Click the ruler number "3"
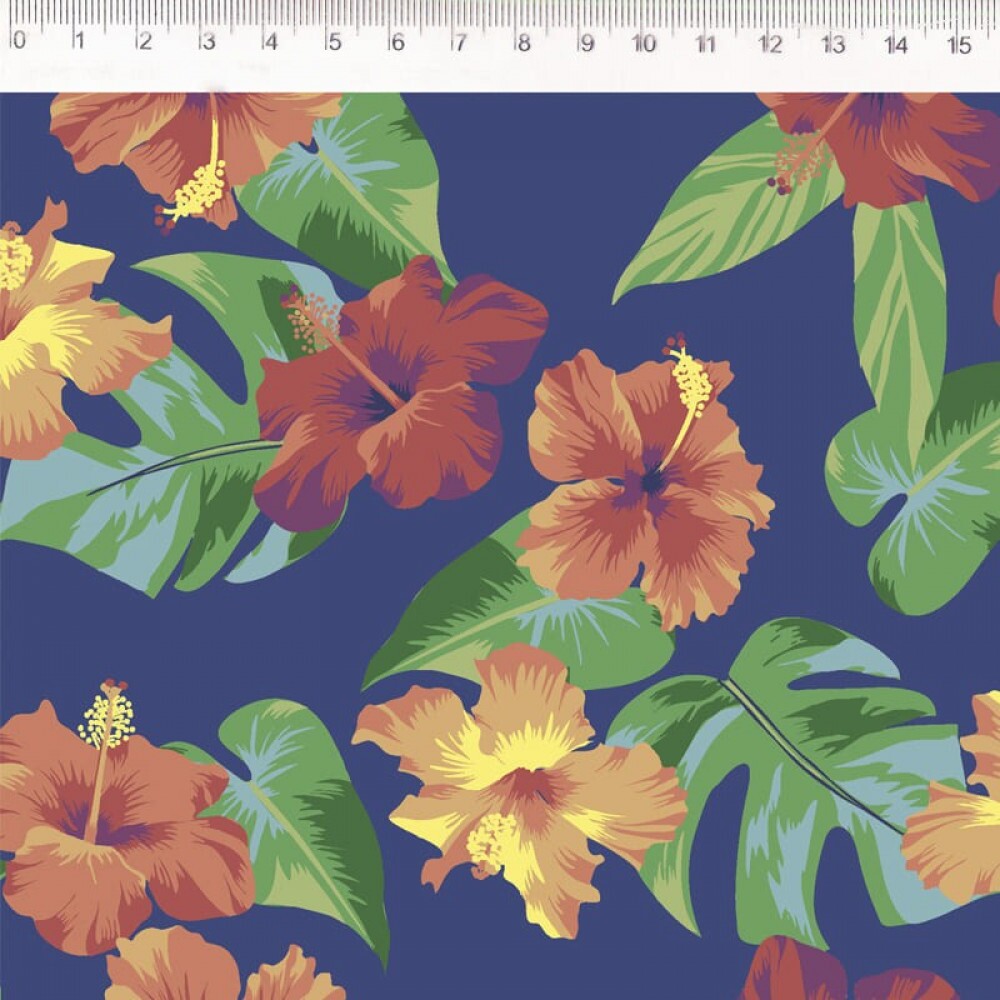Screen dimensions: 1000x1000 (208, 41)
